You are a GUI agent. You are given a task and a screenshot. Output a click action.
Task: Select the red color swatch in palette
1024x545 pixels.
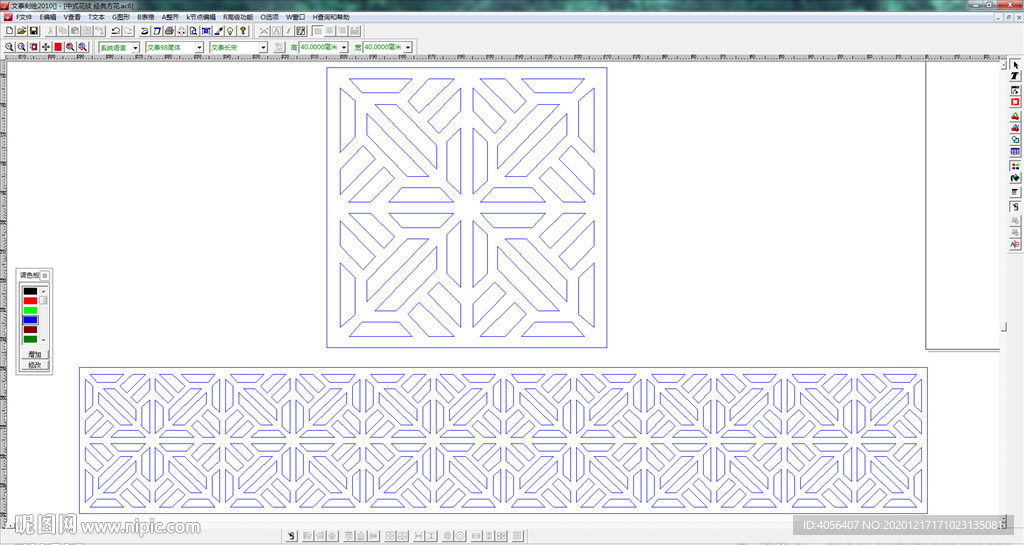click(30, 301)
